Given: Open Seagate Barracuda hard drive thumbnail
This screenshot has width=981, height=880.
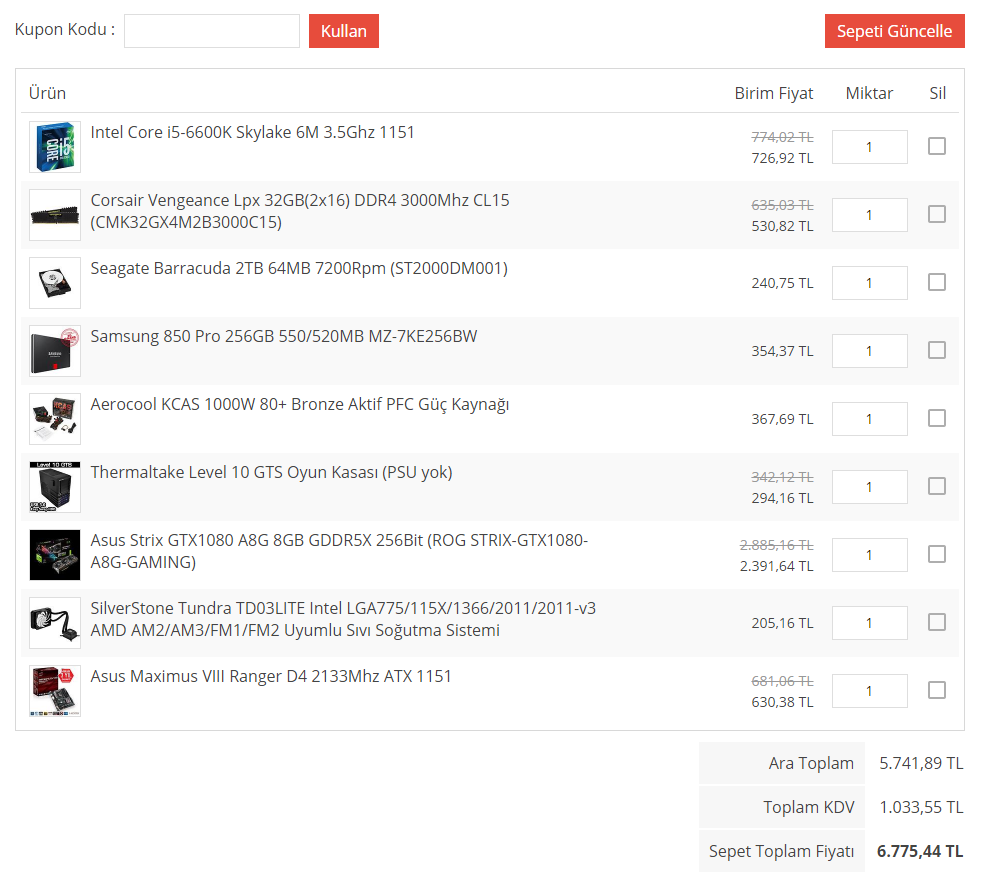Looking at the screenshot, I should [55, 283].
